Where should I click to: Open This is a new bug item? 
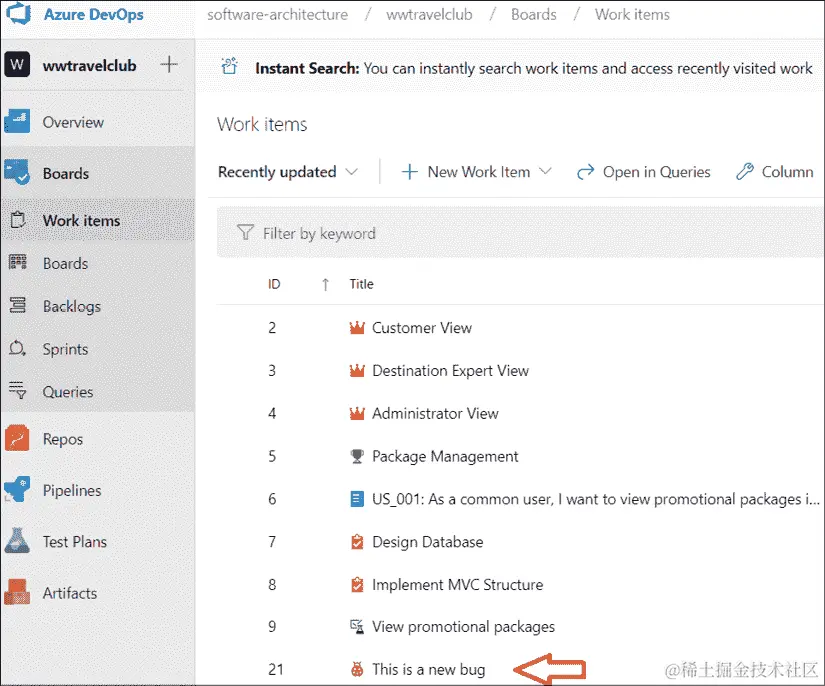(428, 669)
